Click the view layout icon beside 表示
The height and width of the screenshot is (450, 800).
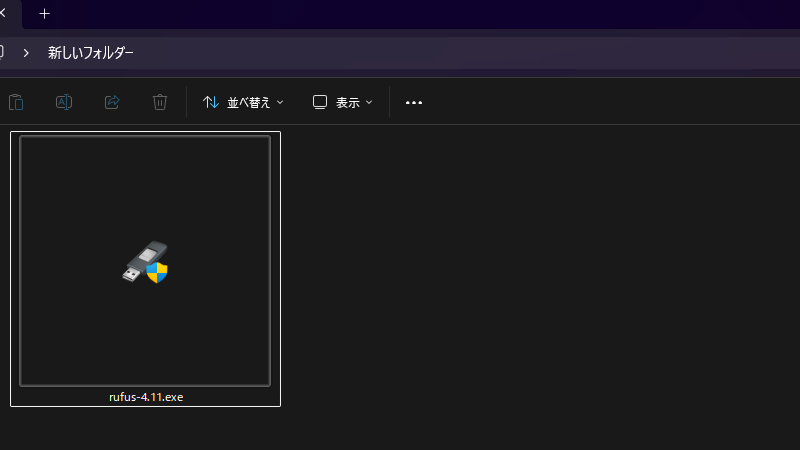click(x=320, y=102)
